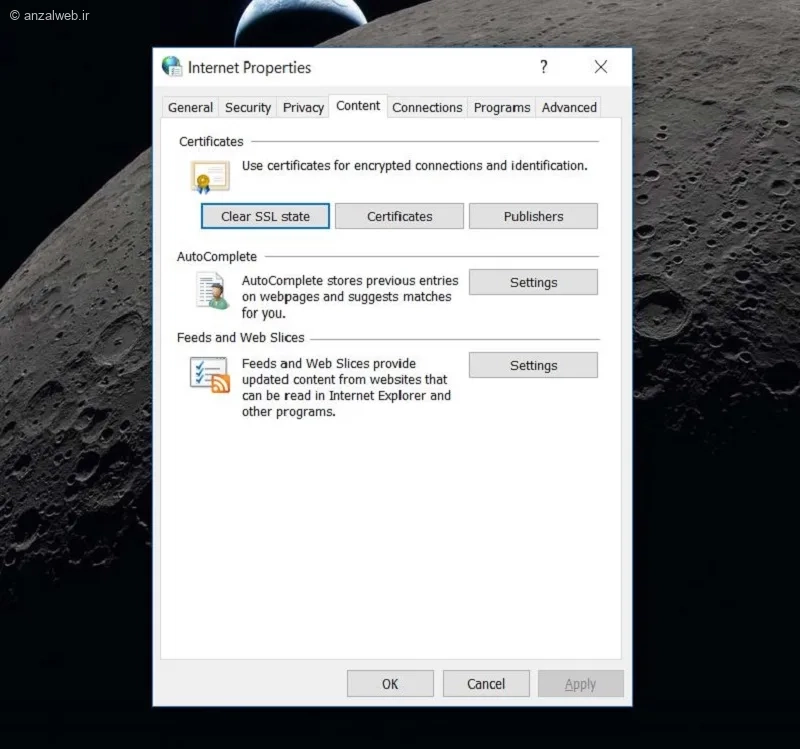Image resolution: width=800 pixels, height=749 pixels.
Task: Click text 'Feeds and Web Slices provide'
Action: coord(329,363)
